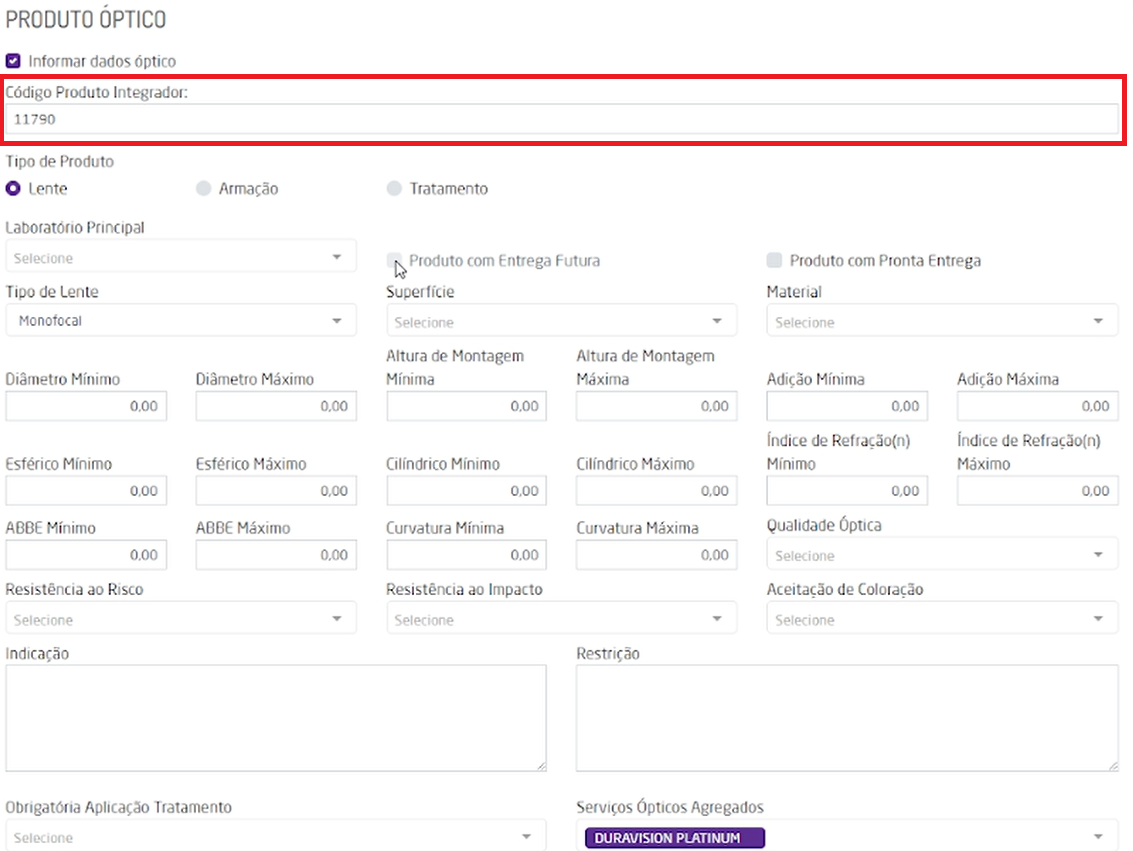1133x851 pixels.
Task: Select the Lente radio button
Action: 13,188
